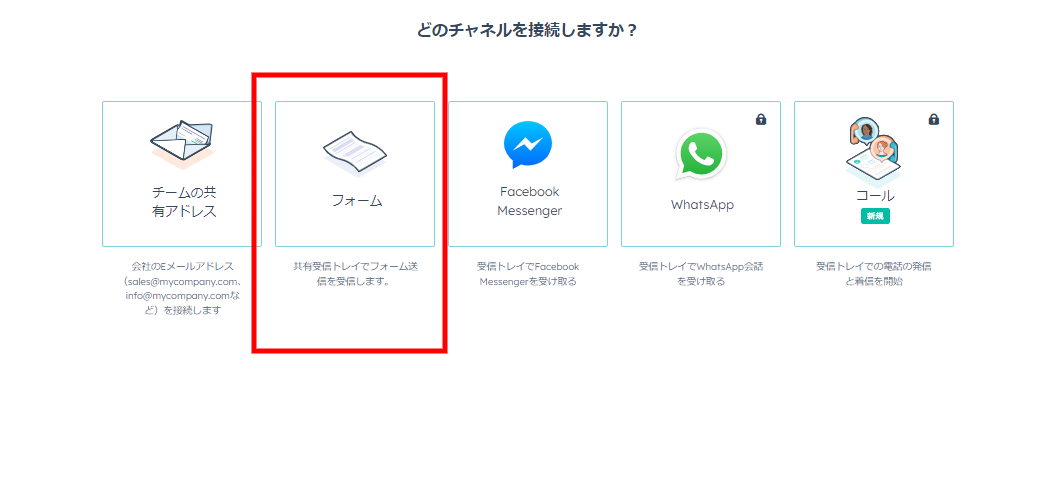
Task: Click the lock icon on WhatsApp card
Action: (761, 119)
